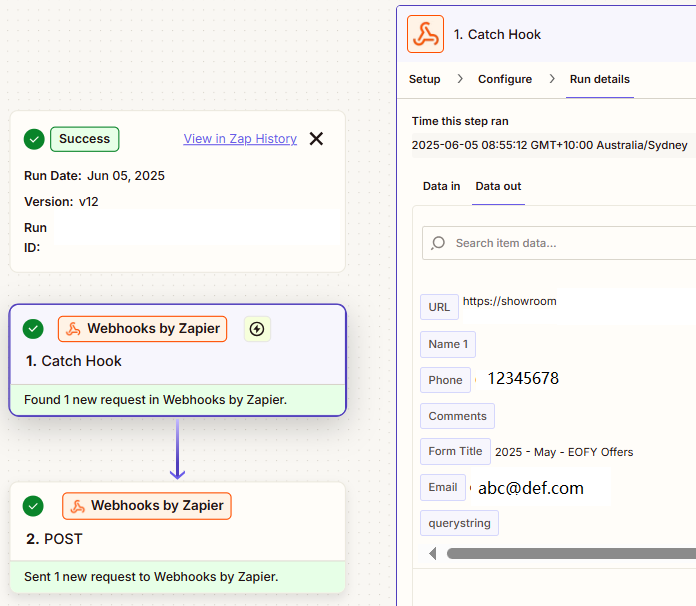Screen dimensions: 696x606
Task: Click green success checkmark beside Success badge
Action: coord(34,139)
